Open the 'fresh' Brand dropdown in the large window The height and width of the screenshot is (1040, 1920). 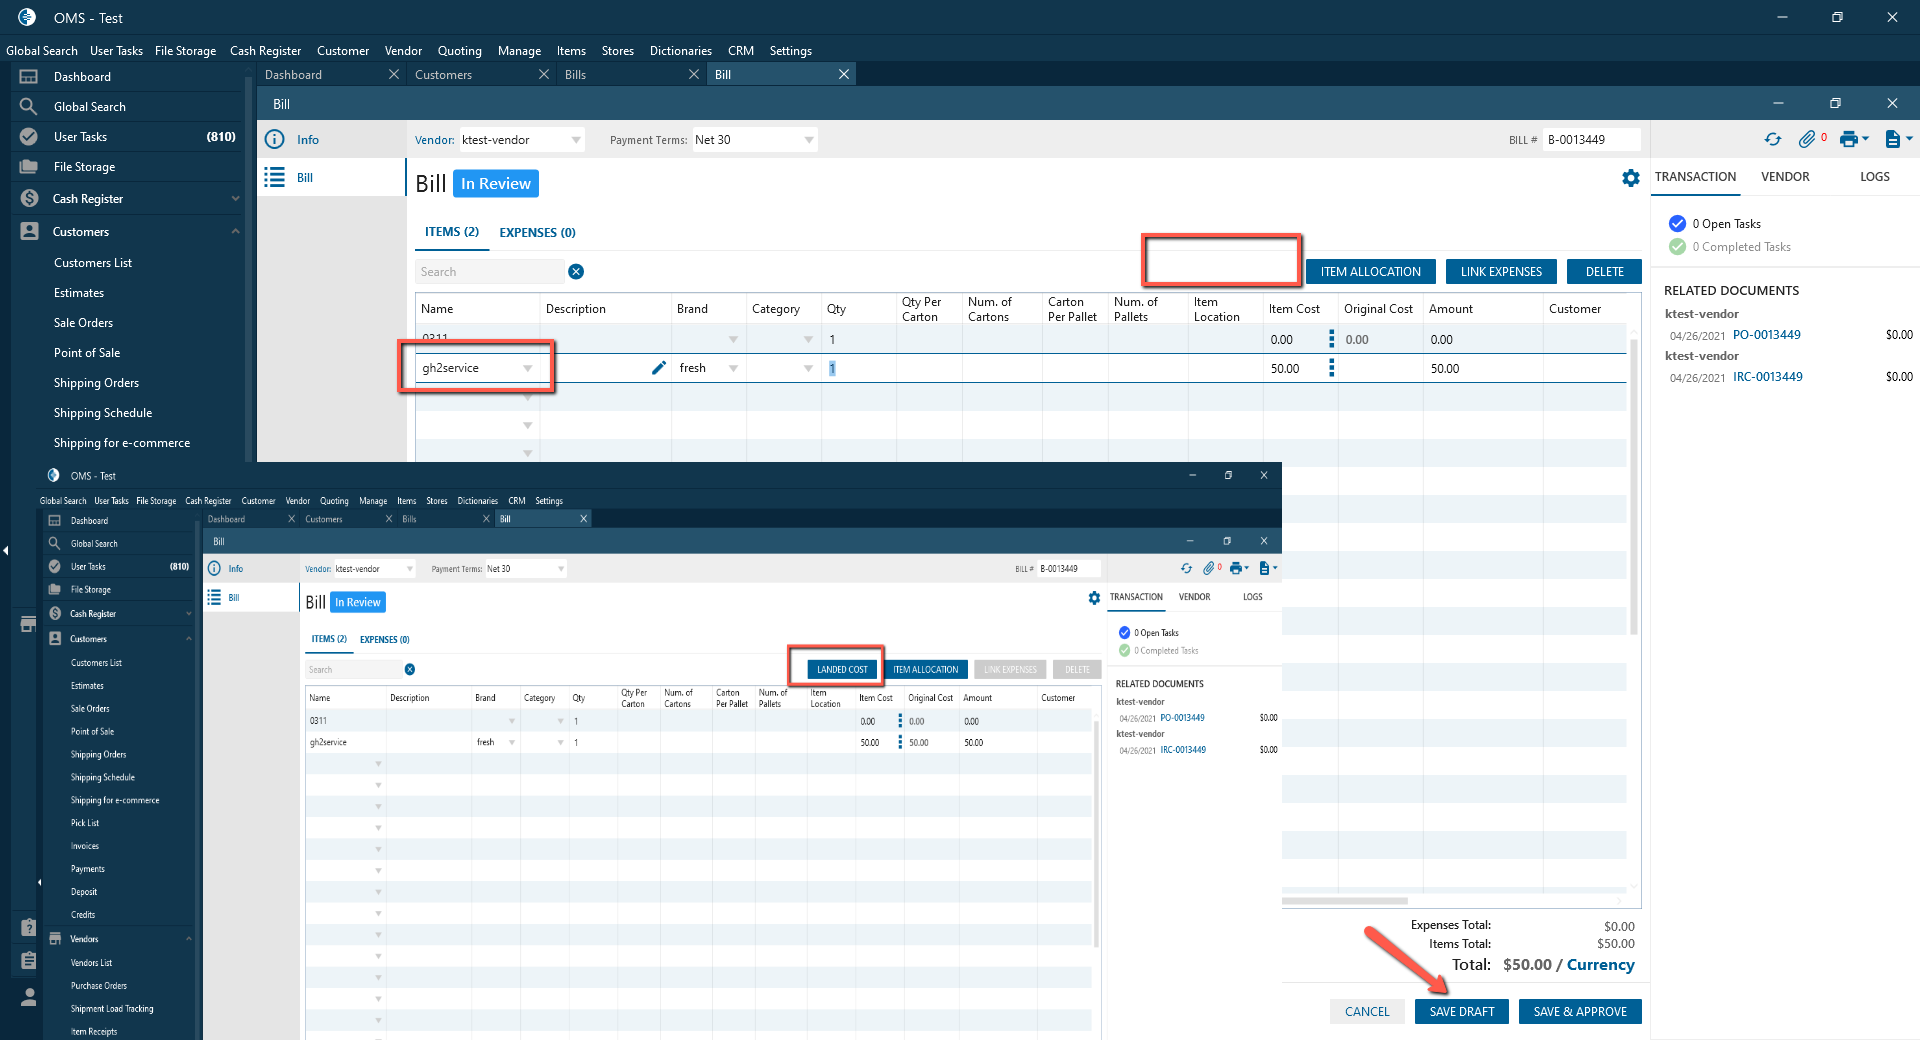[733, 368]
